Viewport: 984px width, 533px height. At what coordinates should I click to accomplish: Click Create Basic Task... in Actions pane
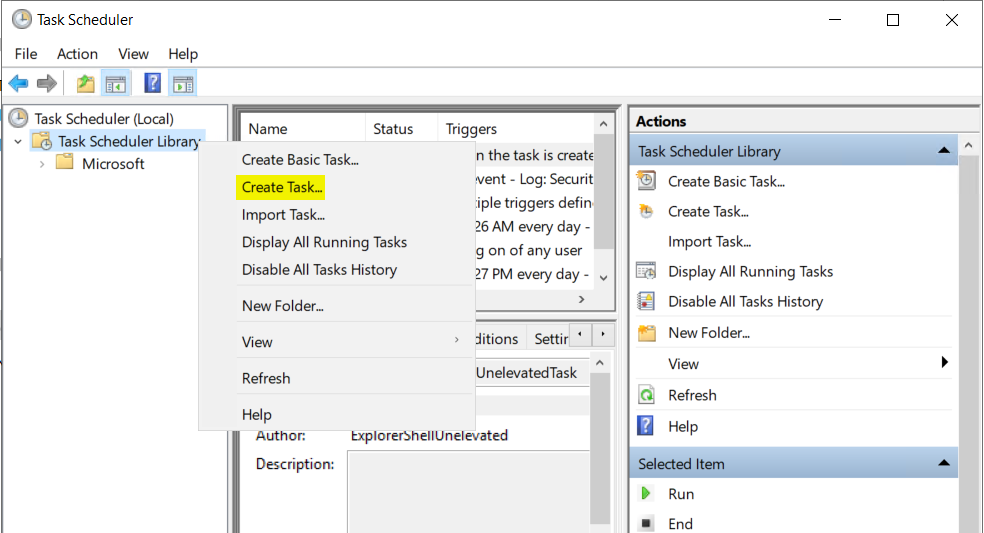(x=726, y=181)
